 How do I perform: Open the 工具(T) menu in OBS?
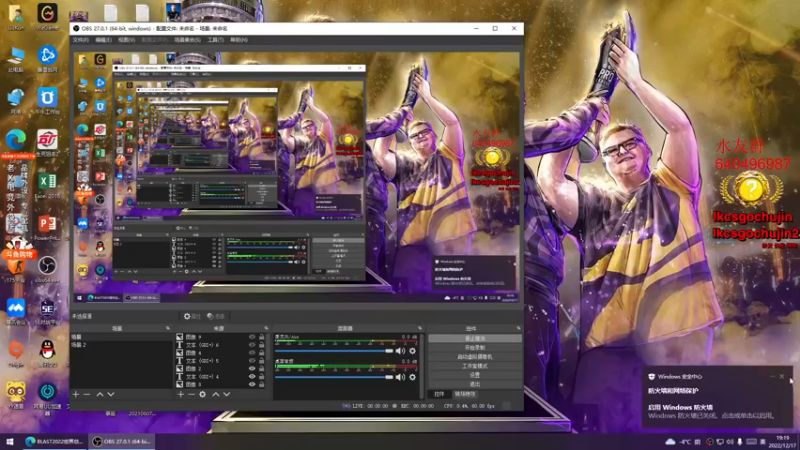coord(215,40)
